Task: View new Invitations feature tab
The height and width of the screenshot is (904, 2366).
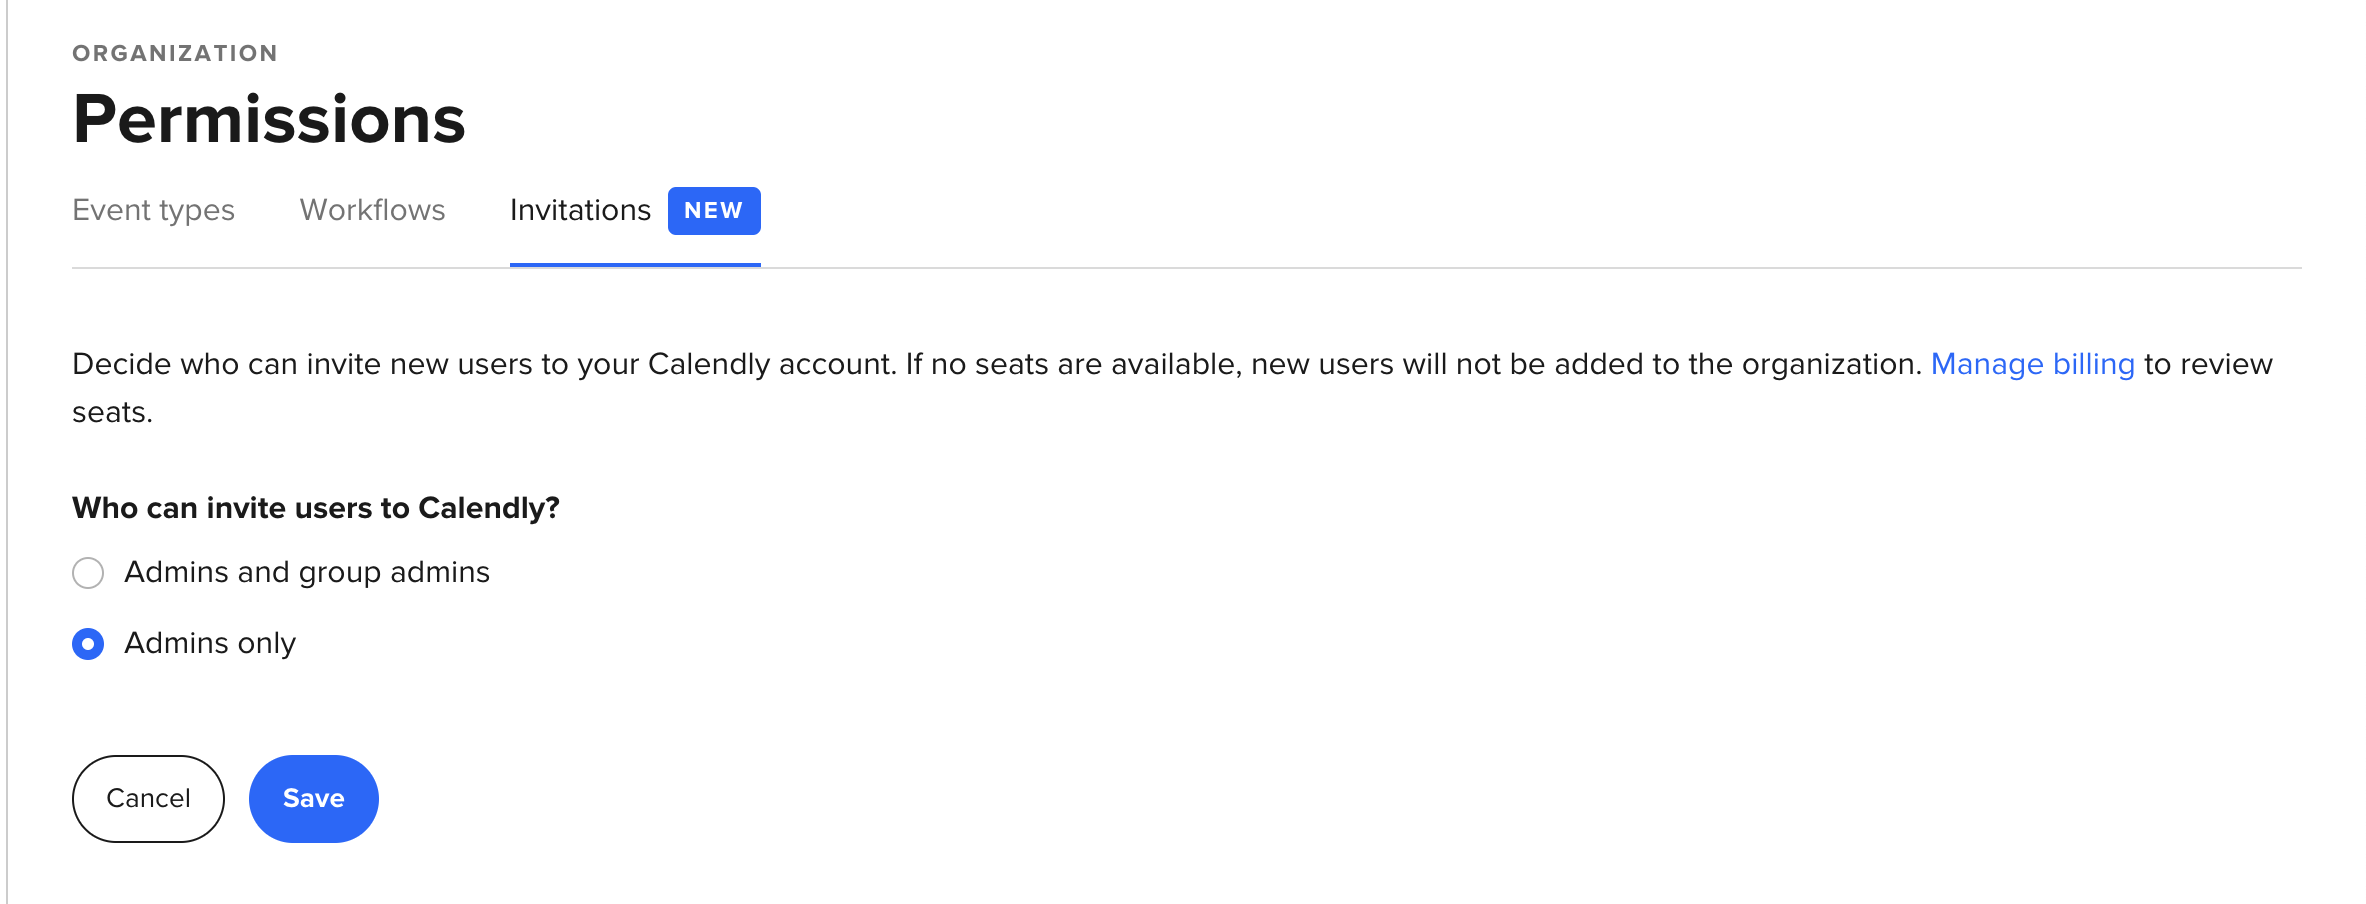Action: tap(580, 210)
